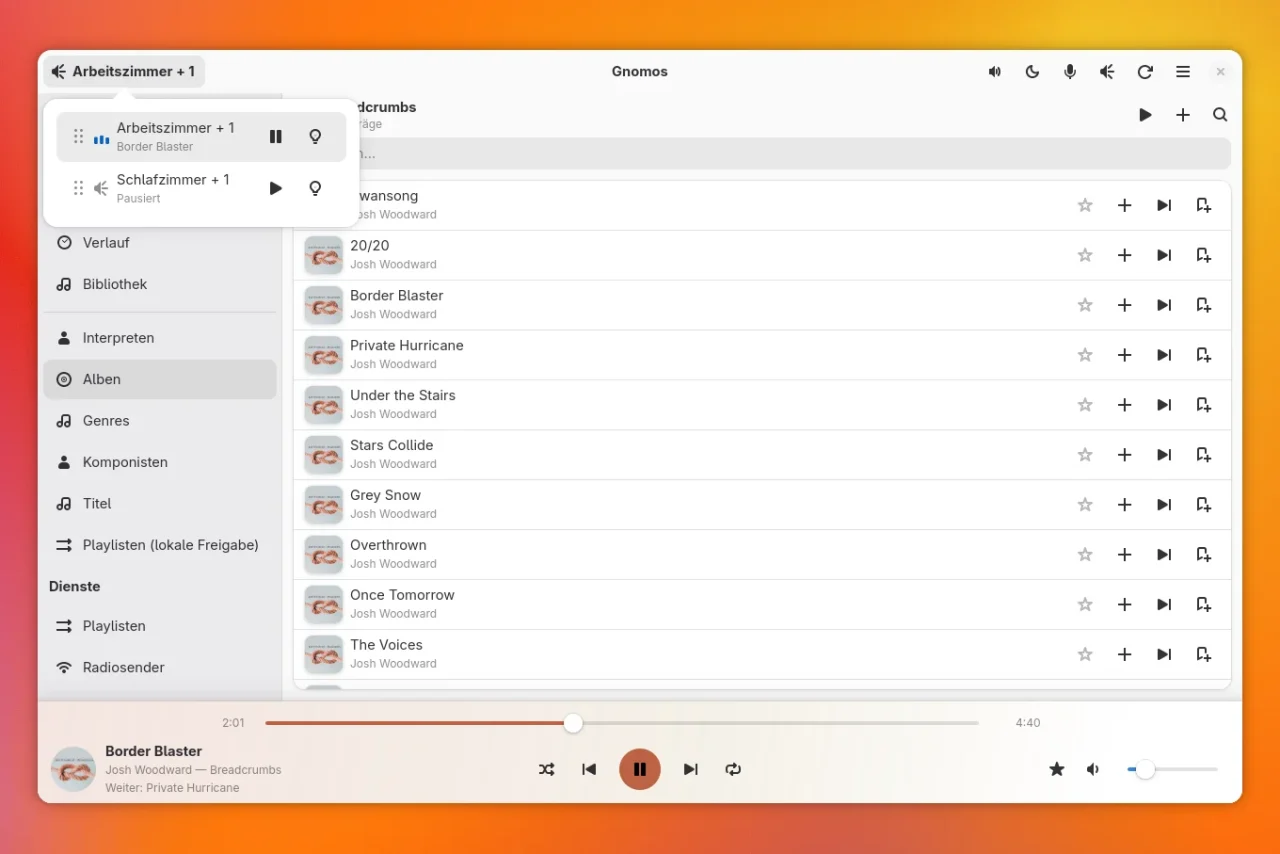Screen dimensions: 1280x854
Task: Click the star icon in player bar
Action: click(1056, 769)
